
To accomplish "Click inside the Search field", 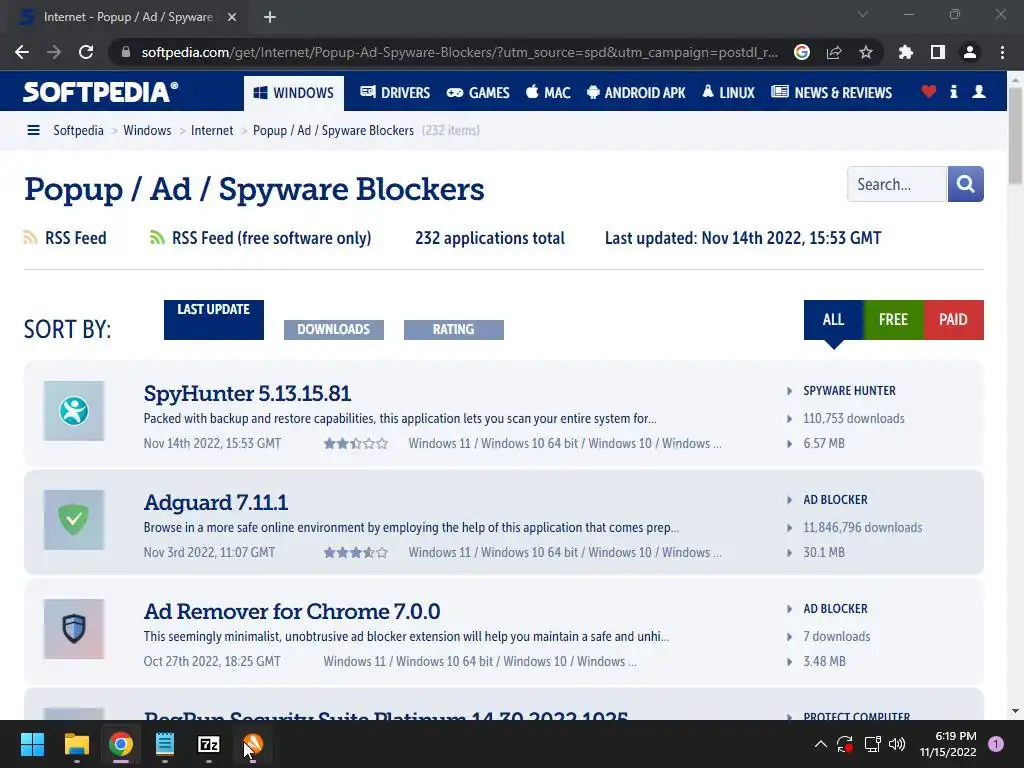I will click(x=897, y=184).
